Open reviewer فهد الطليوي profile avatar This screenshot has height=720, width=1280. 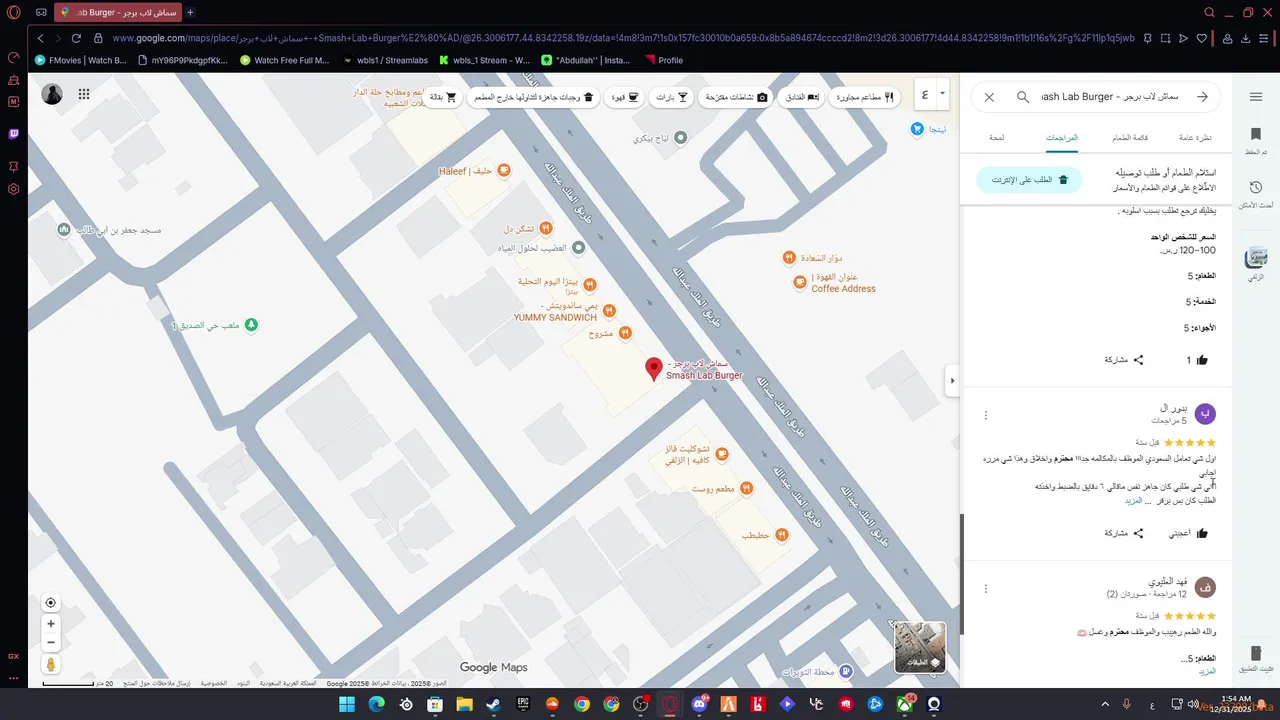pyautogui.click(x=1205, y=587)
